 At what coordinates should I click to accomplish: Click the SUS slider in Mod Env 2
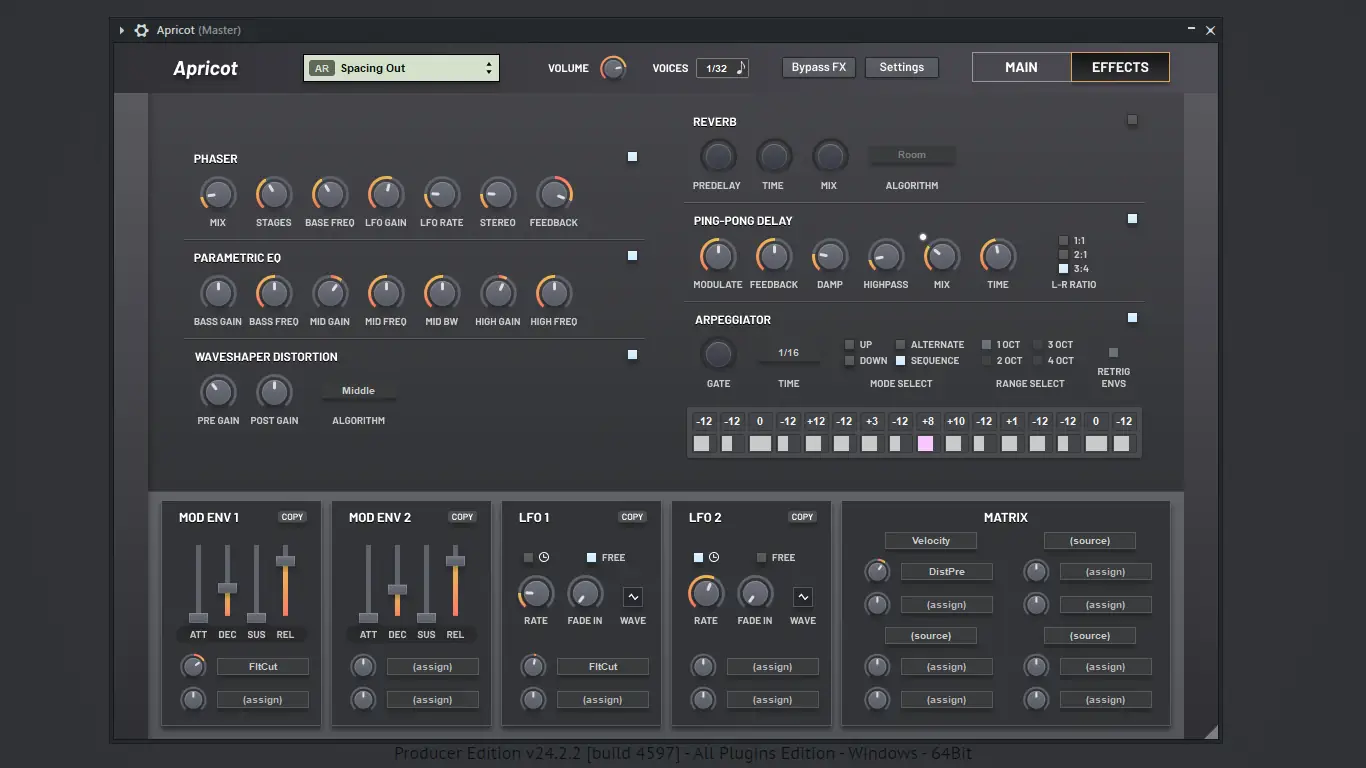click(426, 584)
